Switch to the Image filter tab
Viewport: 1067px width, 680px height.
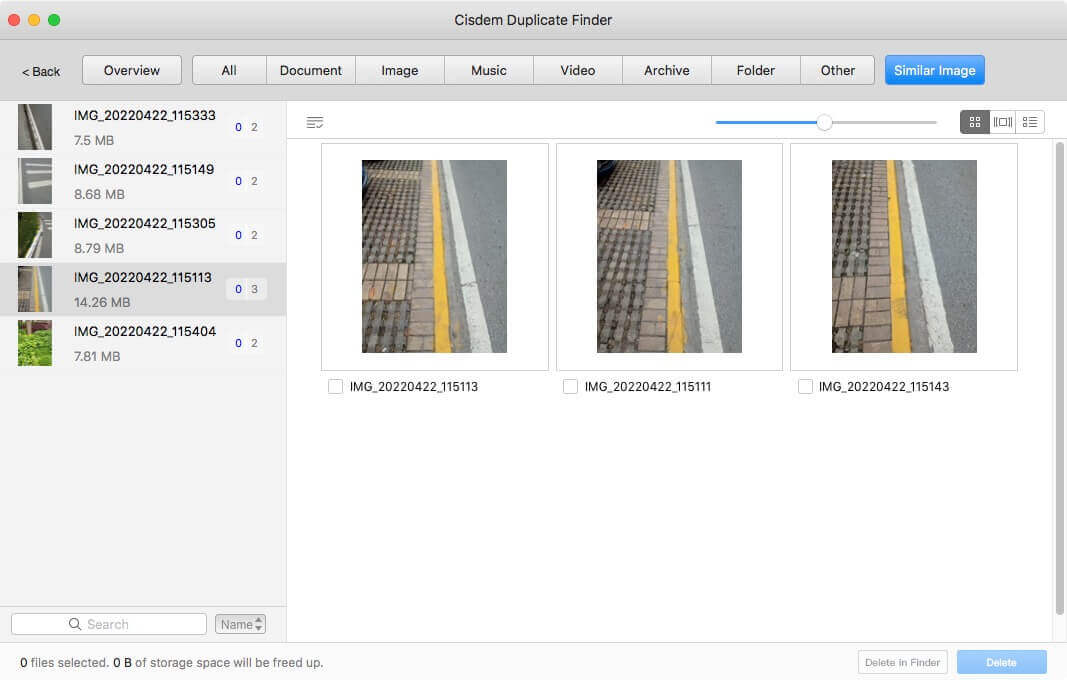pos(399,70)
